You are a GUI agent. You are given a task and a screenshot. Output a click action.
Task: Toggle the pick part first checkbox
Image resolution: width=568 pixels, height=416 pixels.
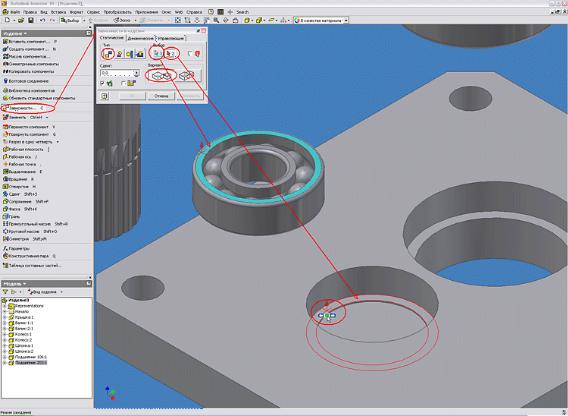click(190, 54)
